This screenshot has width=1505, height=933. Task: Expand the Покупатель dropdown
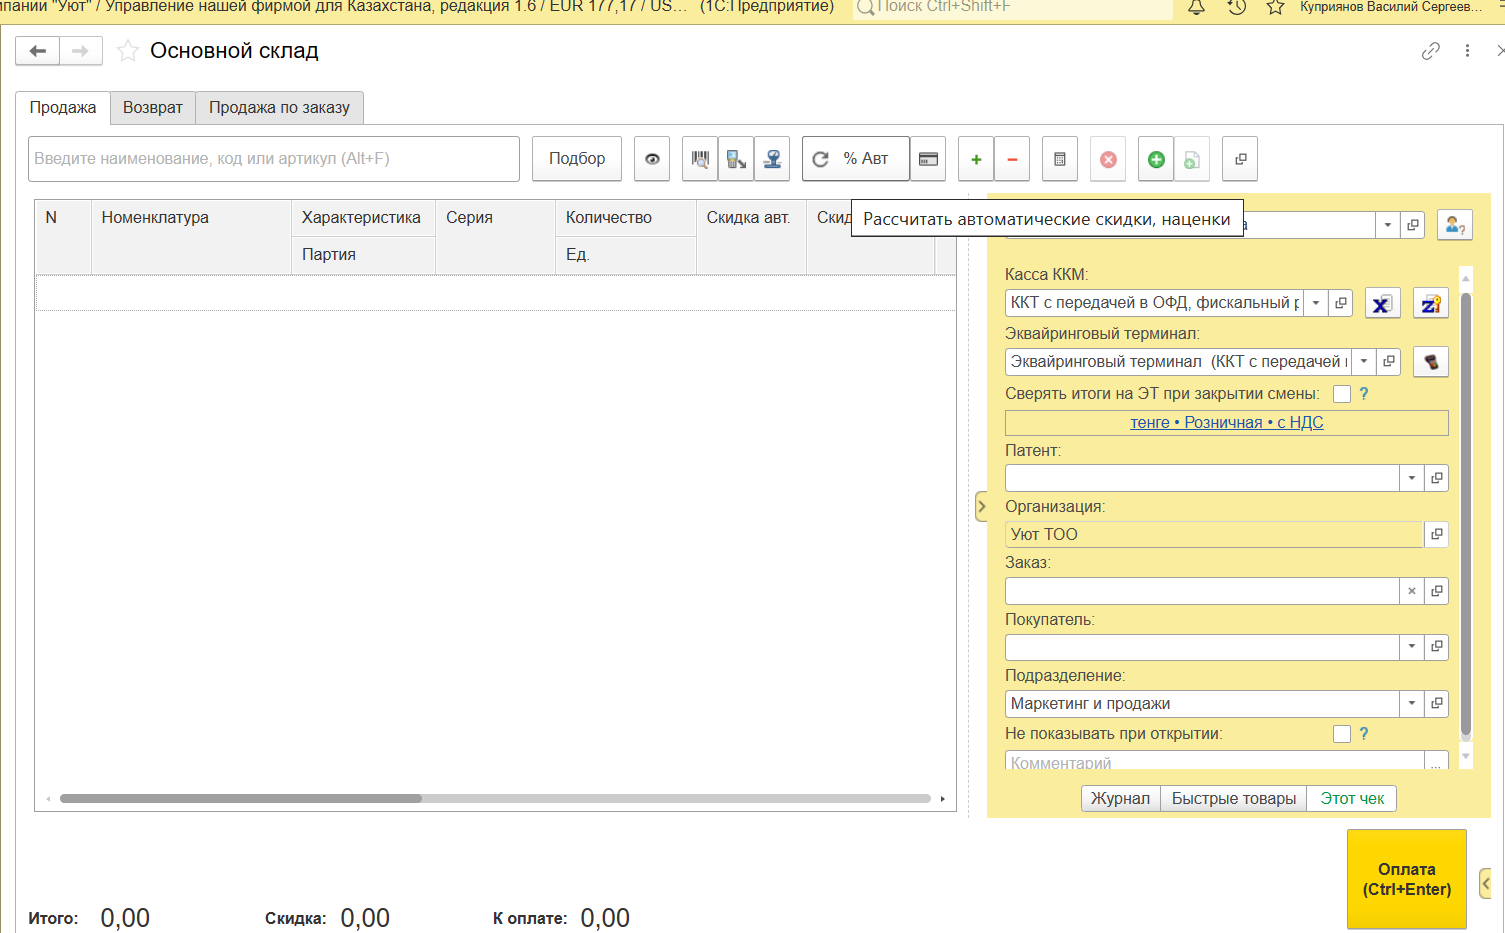pos(1411,647)
